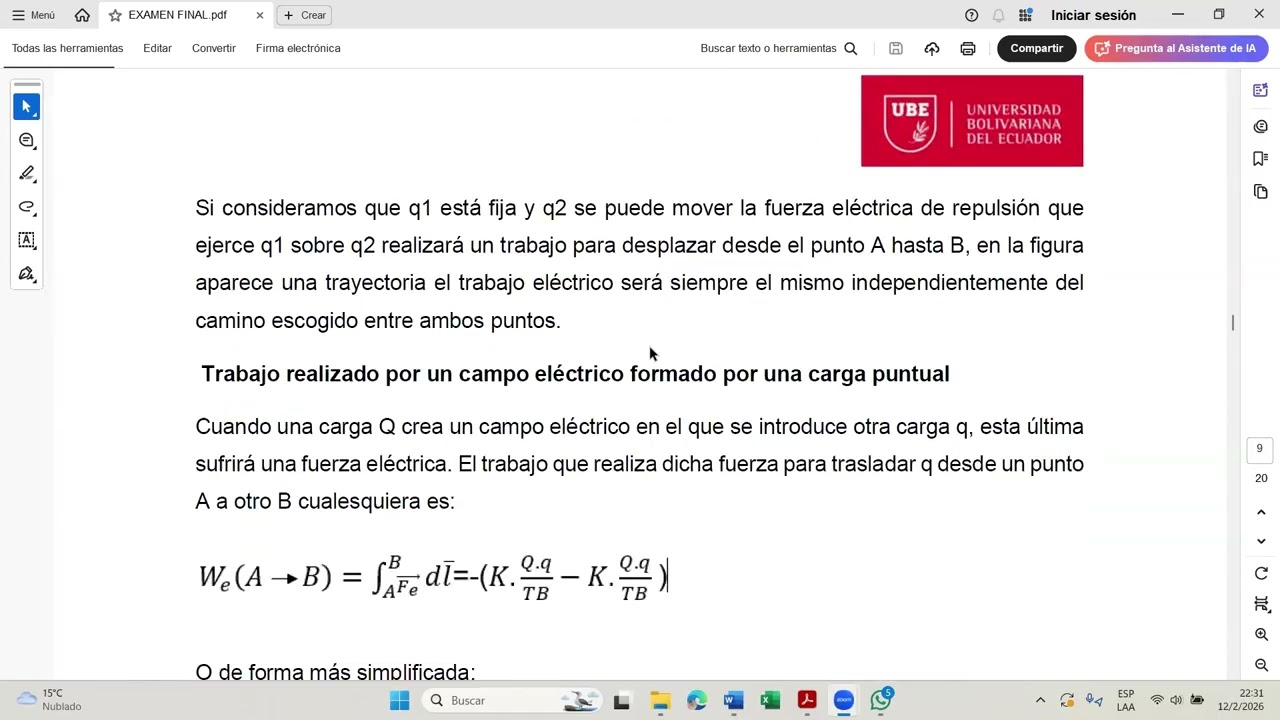The image size is (1280, 720).
Task: Click Iniciar sesión
Action: (x=1093, y=15)
